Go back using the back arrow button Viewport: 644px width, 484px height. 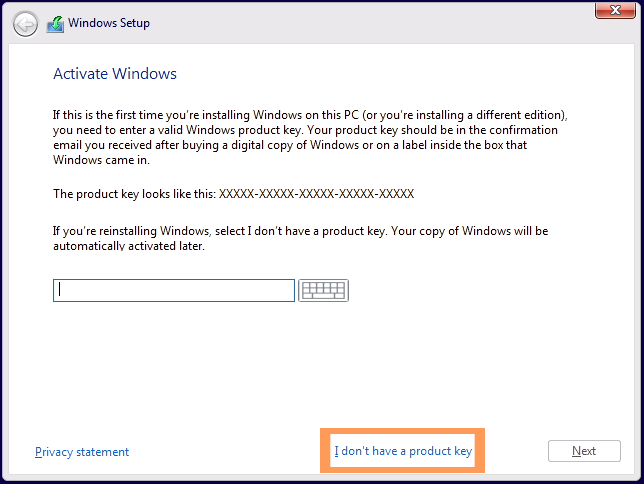[x=26, y=23]
